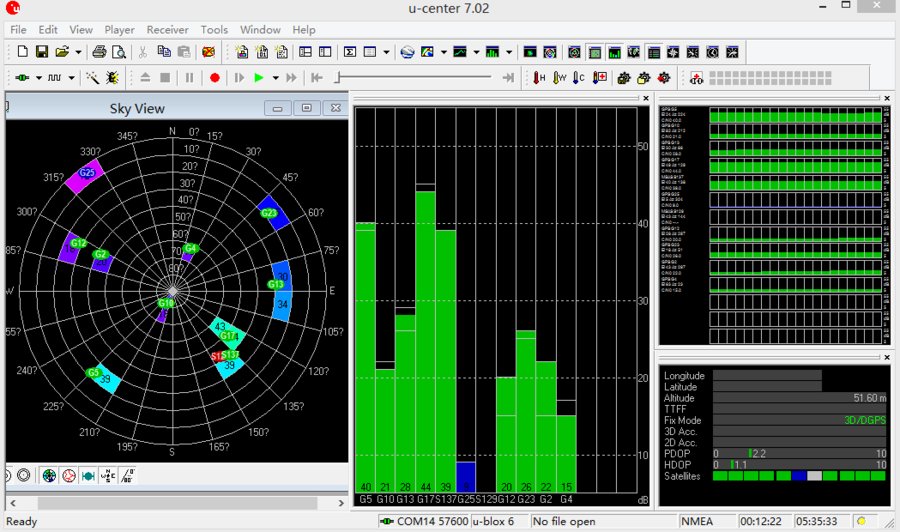Open the Receiver menu

167,30
